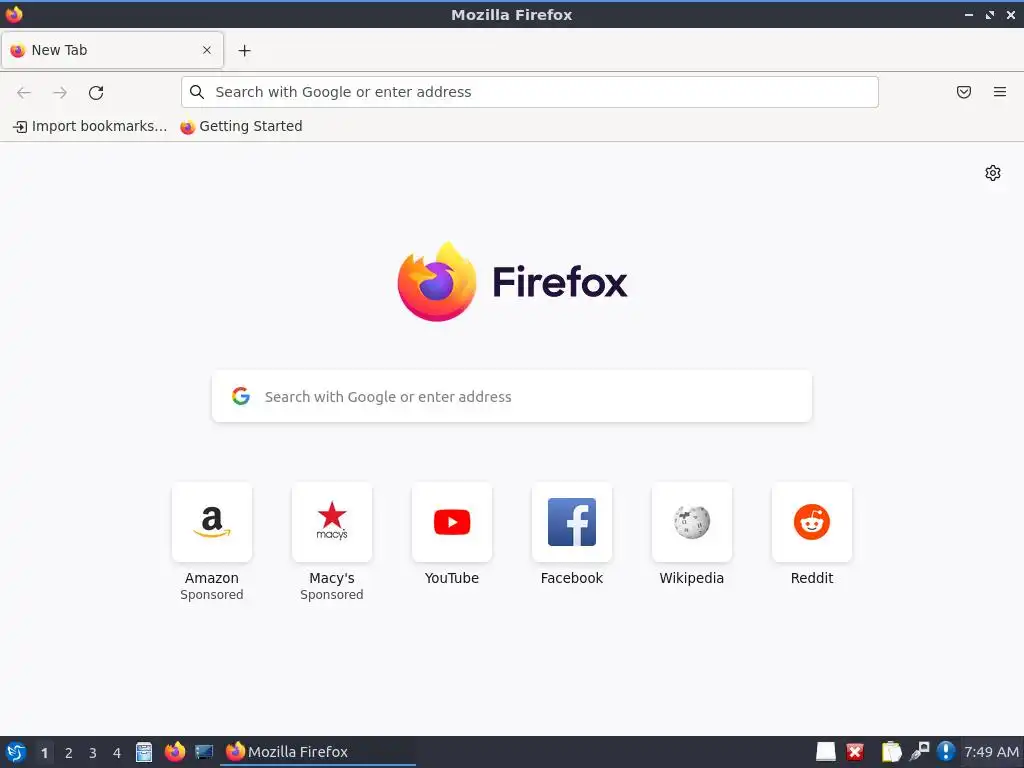The height and width of the screenshot is (768, 1024).
Task: Launch Firefox from taskbar quick launcher
Action: [174, 752]
